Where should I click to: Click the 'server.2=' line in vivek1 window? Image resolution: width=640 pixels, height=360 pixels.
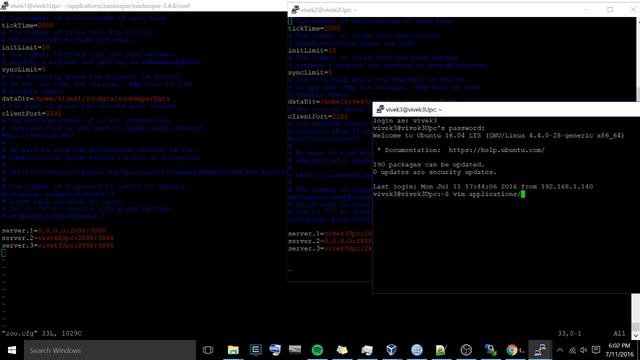point(58,238)
